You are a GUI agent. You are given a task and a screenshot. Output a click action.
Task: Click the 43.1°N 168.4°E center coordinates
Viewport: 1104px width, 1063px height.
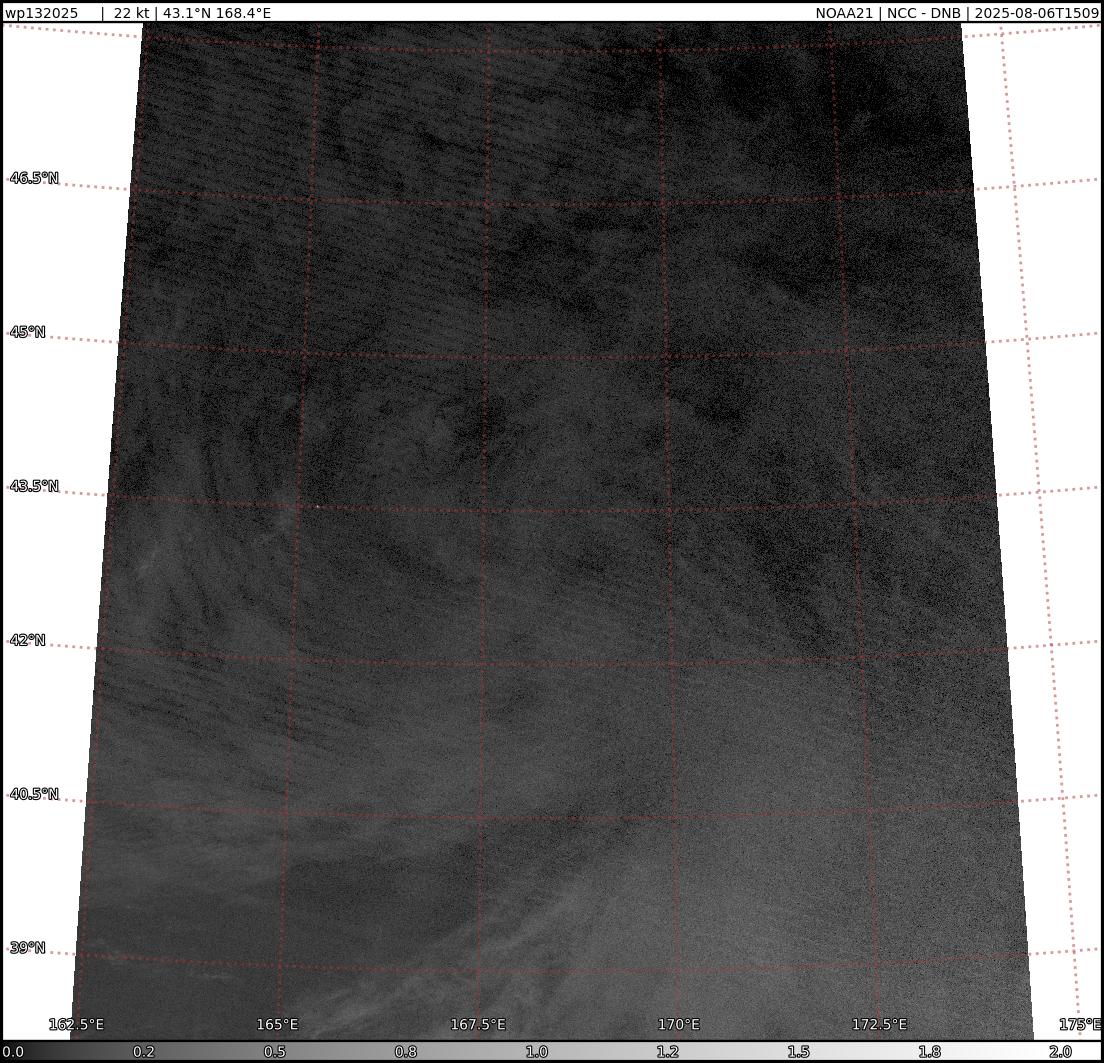217,13
